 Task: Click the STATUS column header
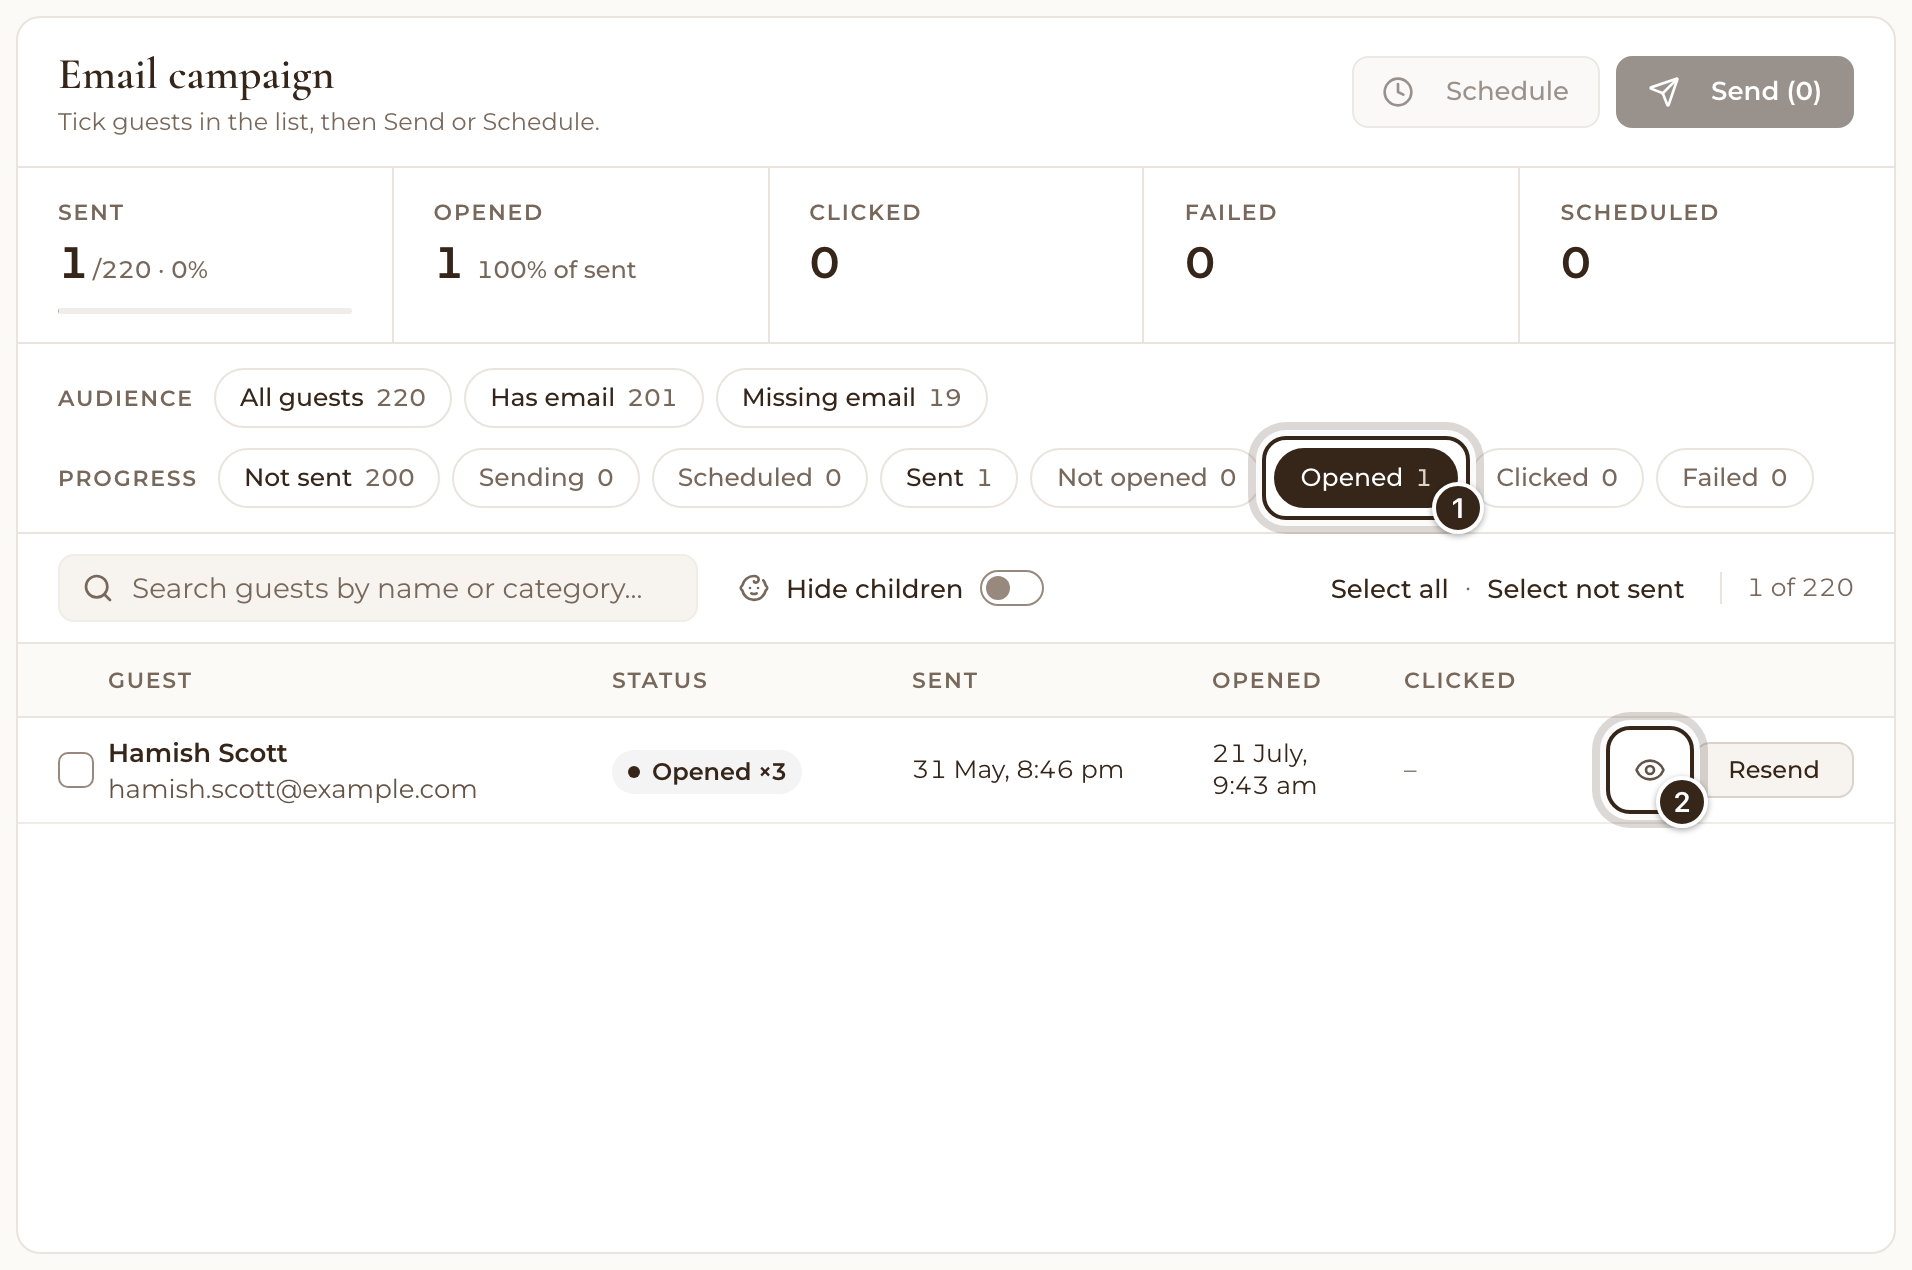coord(659,681)
